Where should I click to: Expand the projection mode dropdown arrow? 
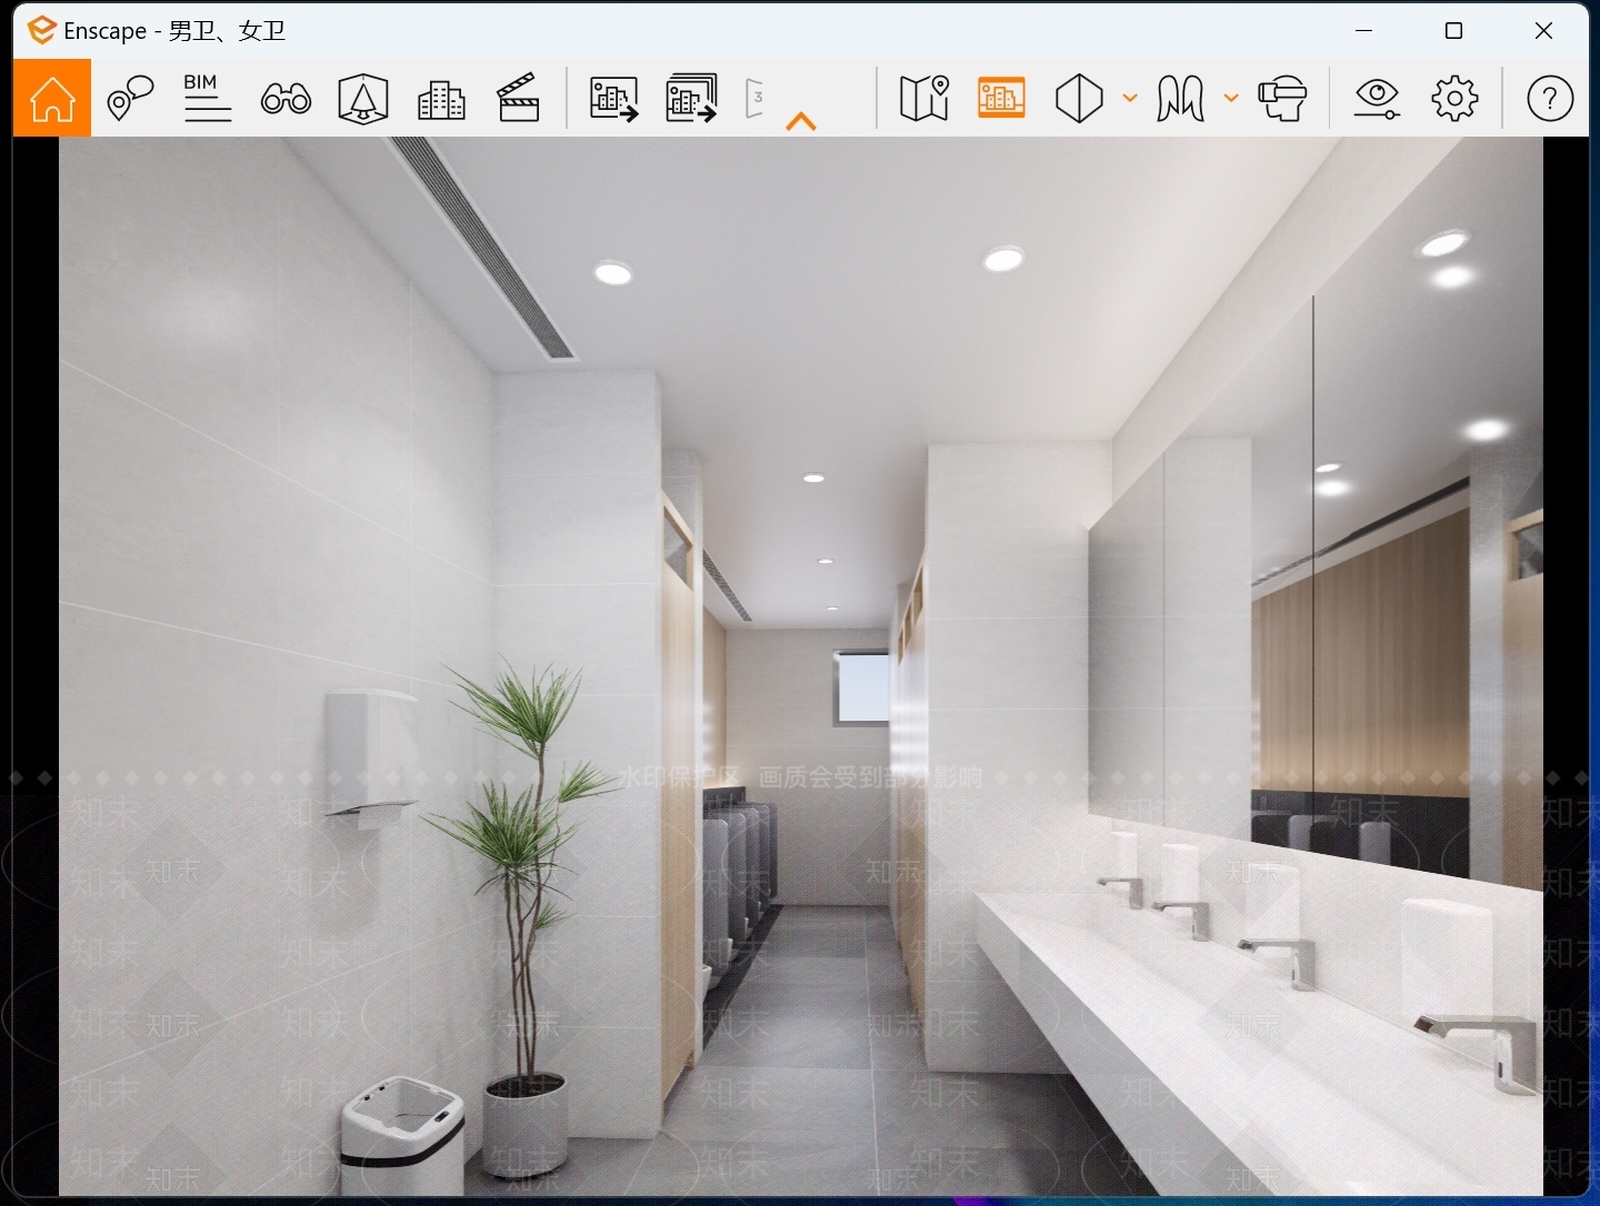click(x=1130, y=98)
